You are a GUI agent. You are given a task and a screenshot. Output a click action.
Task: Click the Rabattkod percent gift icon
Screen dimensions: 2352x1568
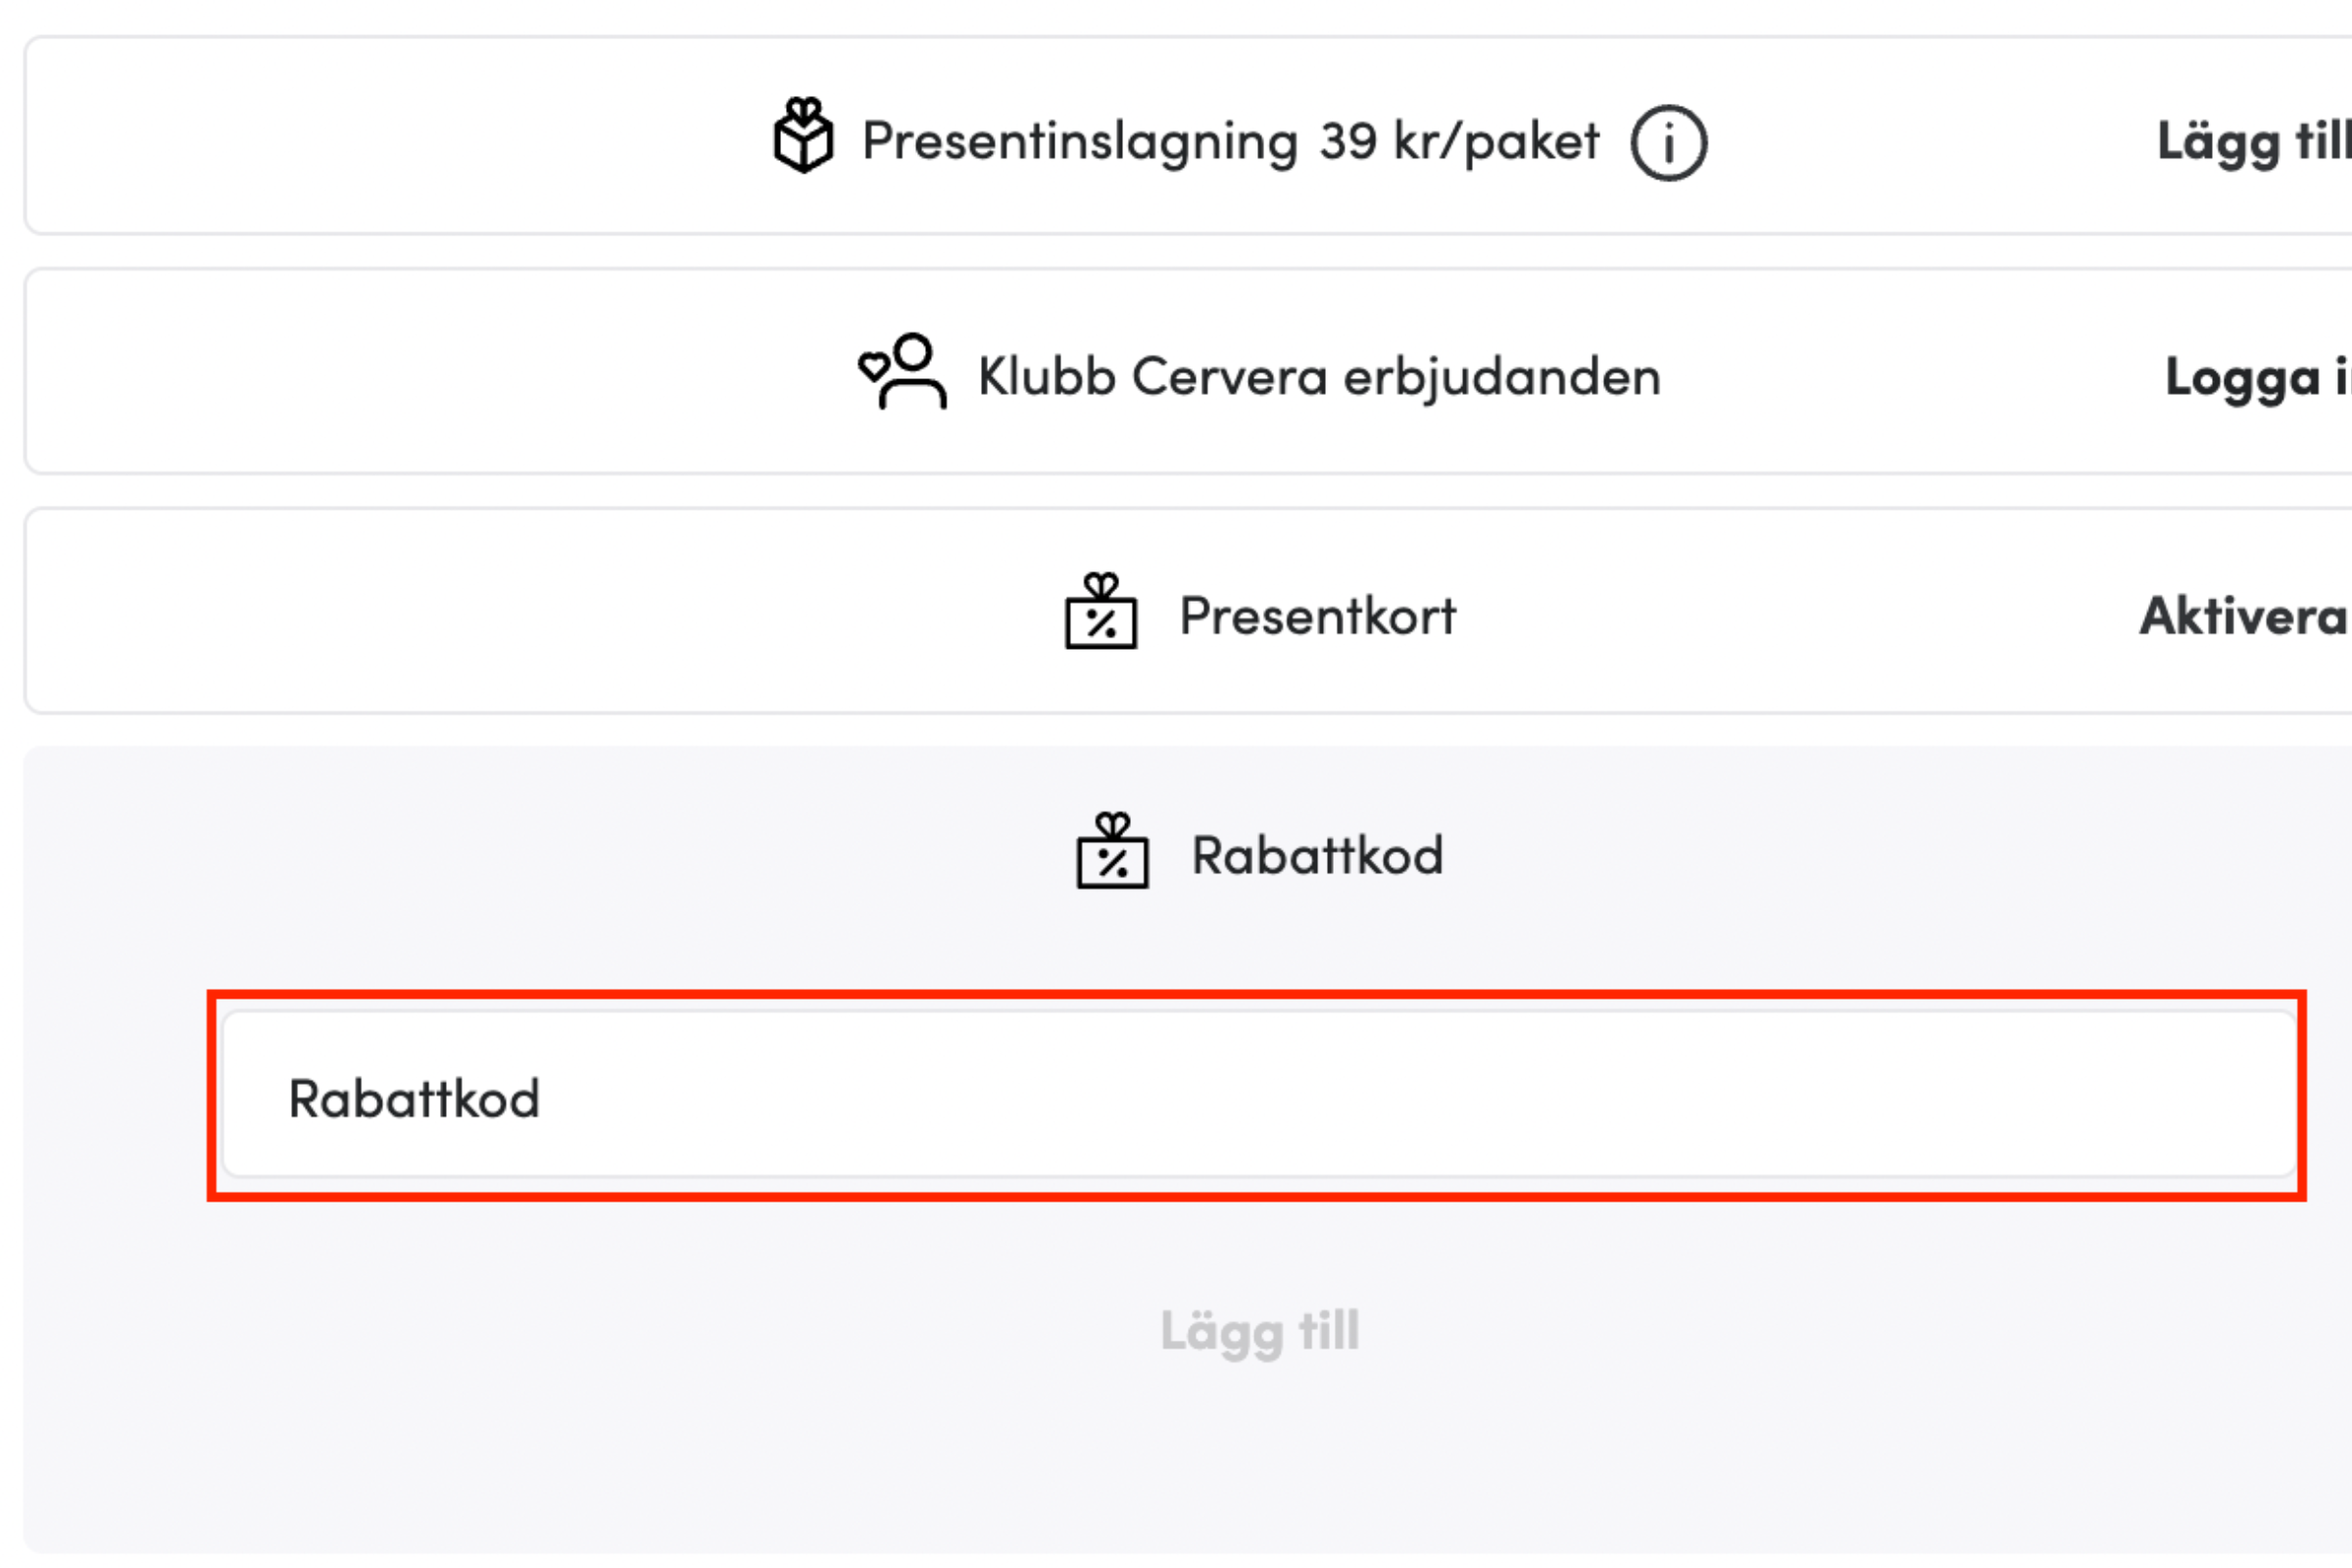1112,850
